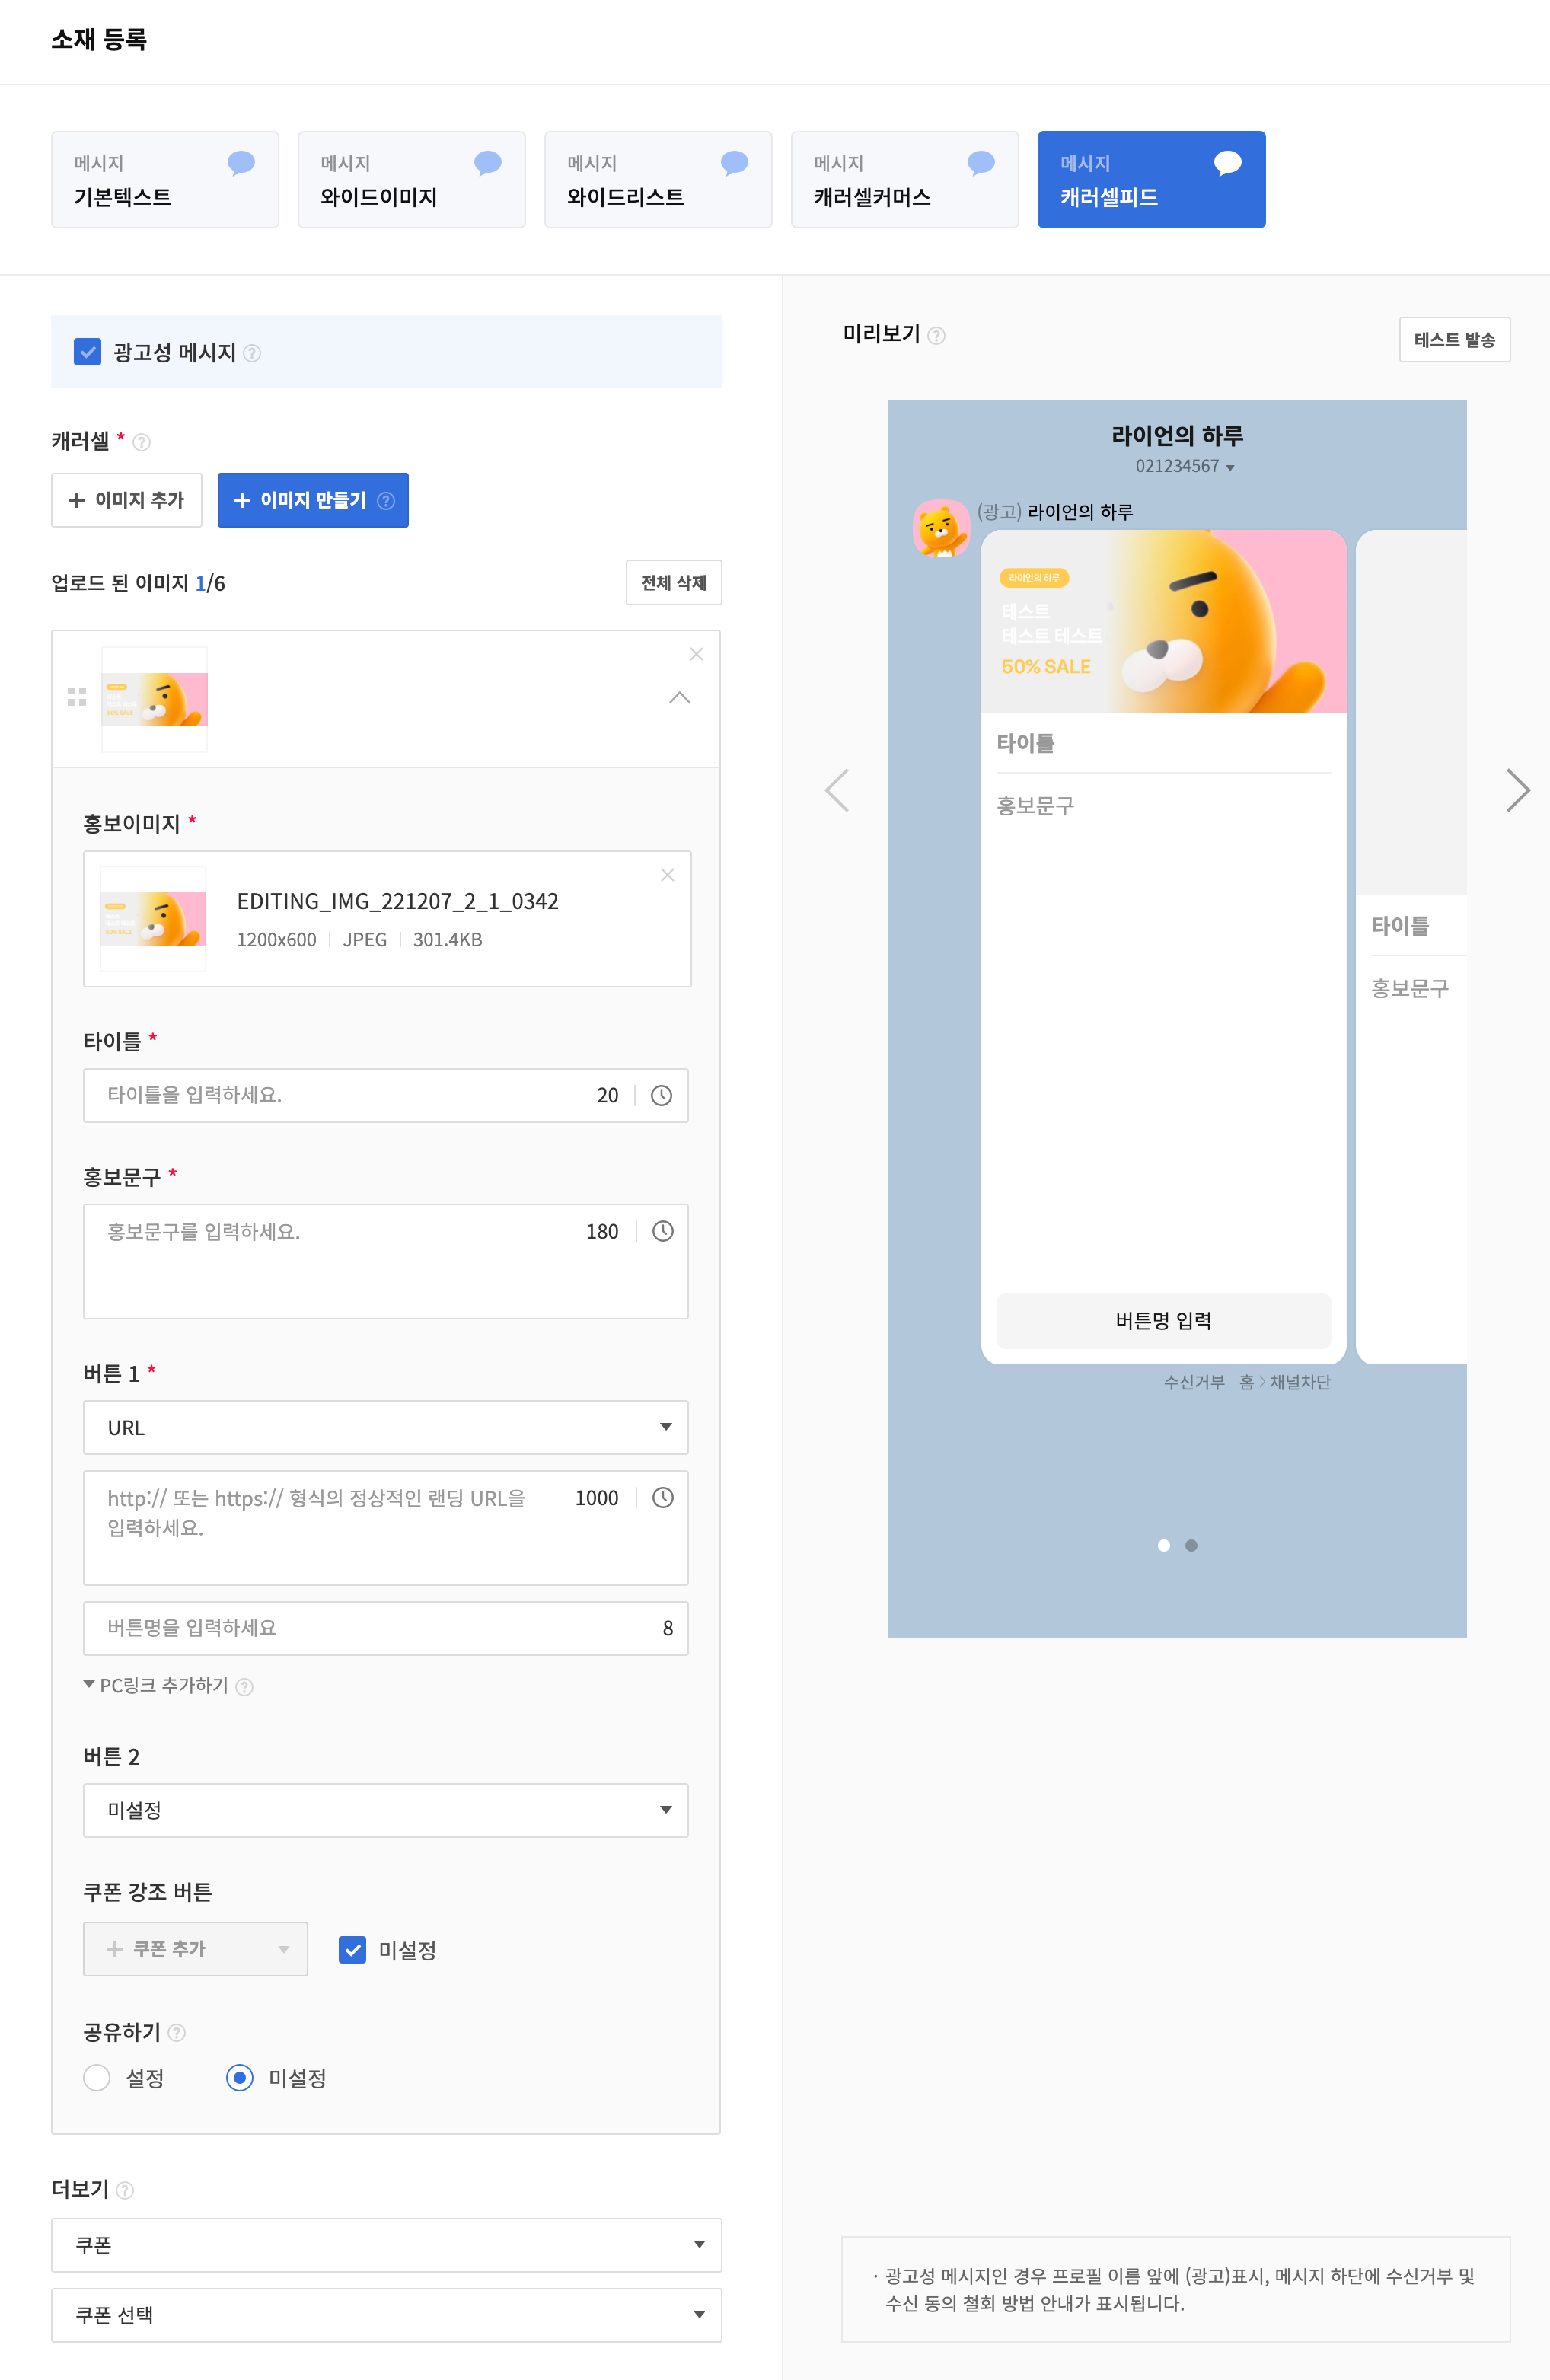The image size is (1550, 2380).
Task: Click help icon next to 미리보기
Action: pos(936,336)
